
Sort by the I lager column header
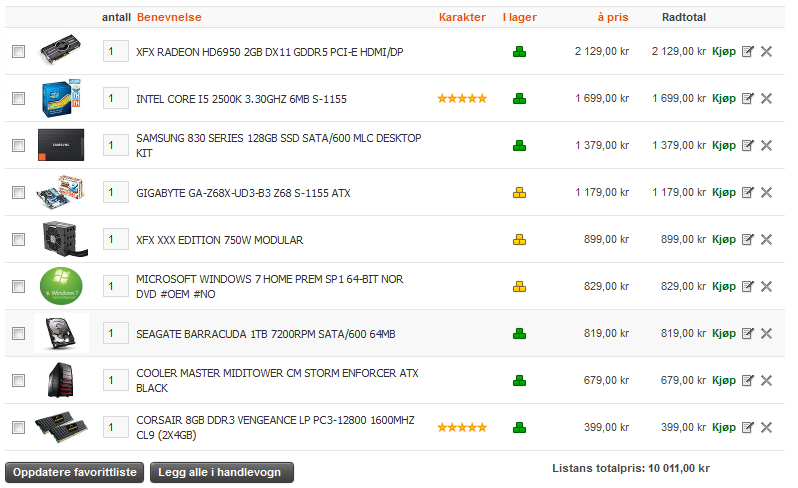tap(520, 17)
